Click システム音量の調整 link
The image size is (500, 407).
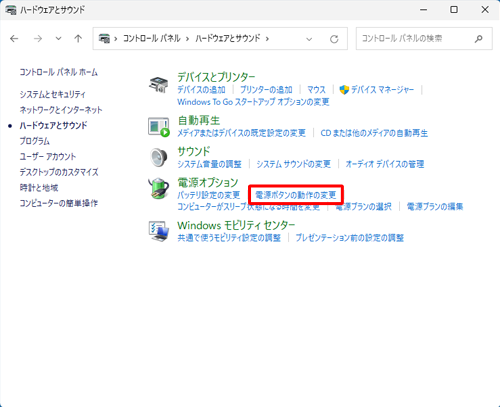coord(209,164)
